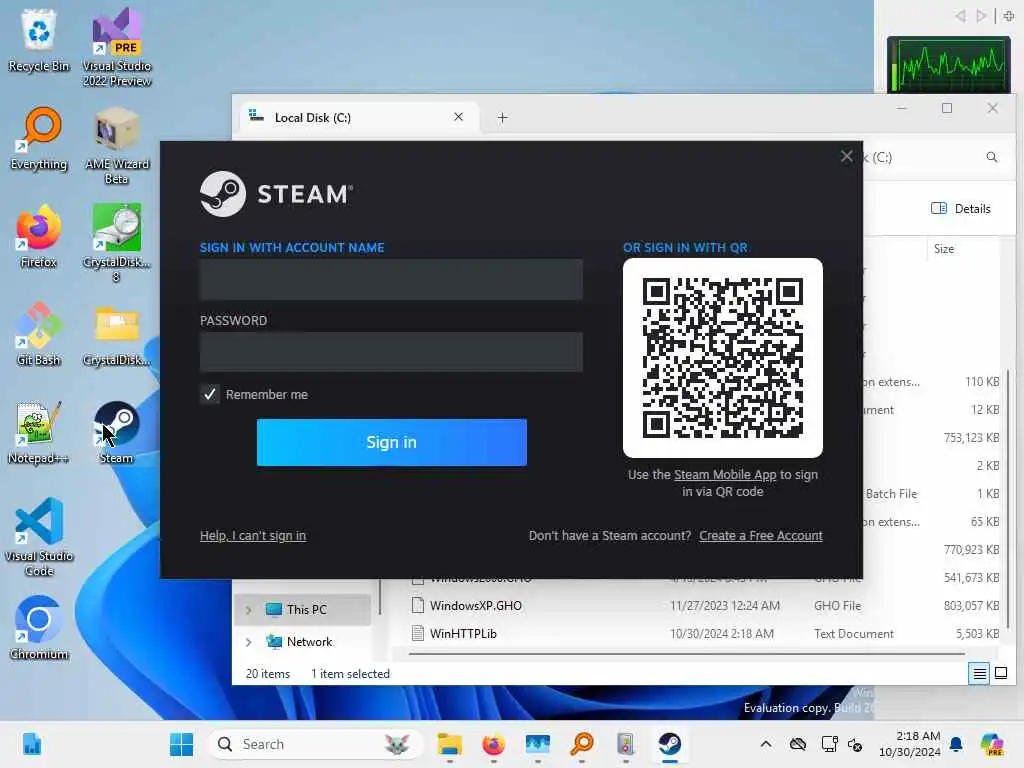The image size is (1024, 768).
Task: Select Visual Studio Code desktop icon
Action: [39, 537]
